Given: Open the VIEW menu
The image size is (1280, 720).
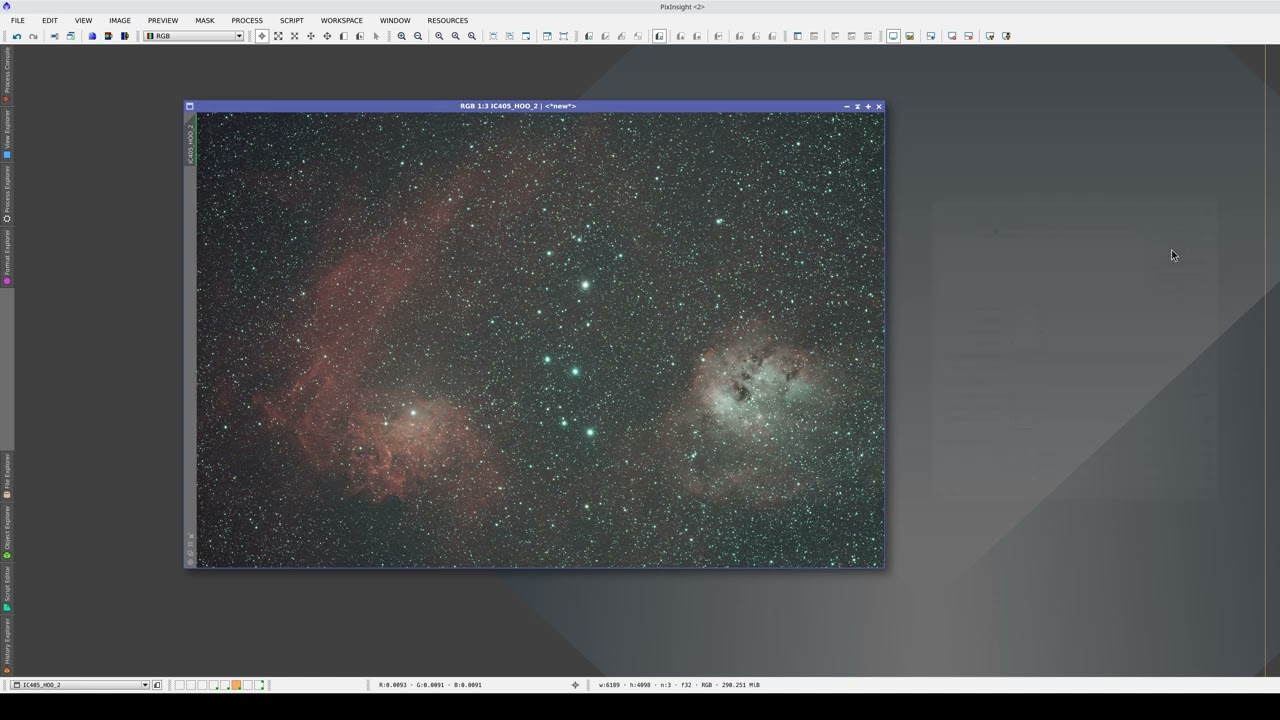Looking at the screenshot, I should coord(84,20).
